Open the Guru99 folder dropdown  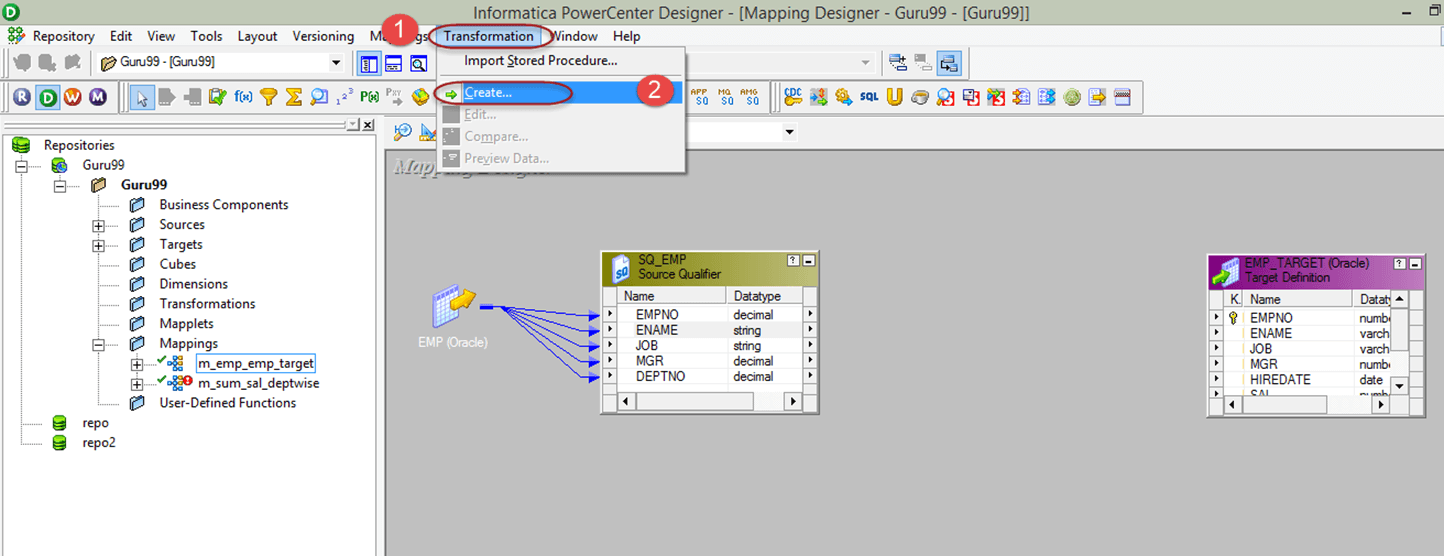tap(336, 63)
